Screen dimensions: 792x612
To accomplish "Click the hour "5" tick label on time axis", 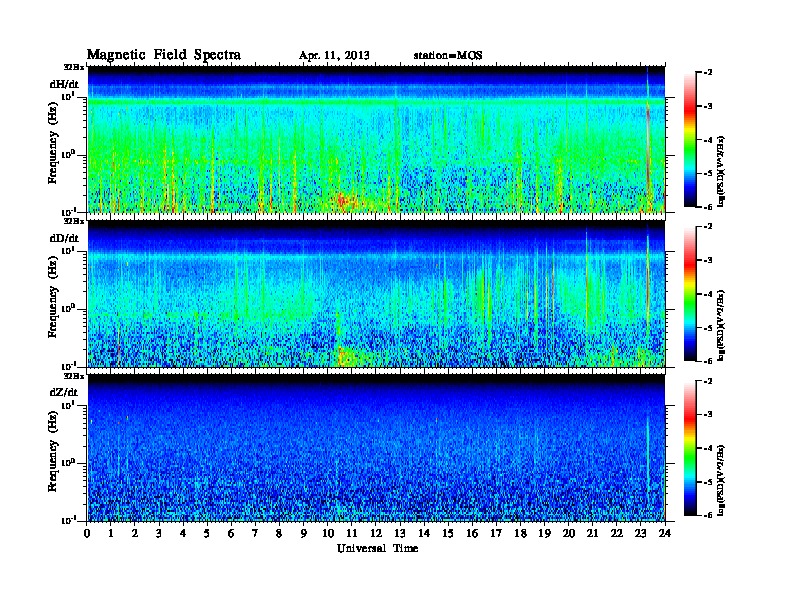I will [x=207, y=533].
